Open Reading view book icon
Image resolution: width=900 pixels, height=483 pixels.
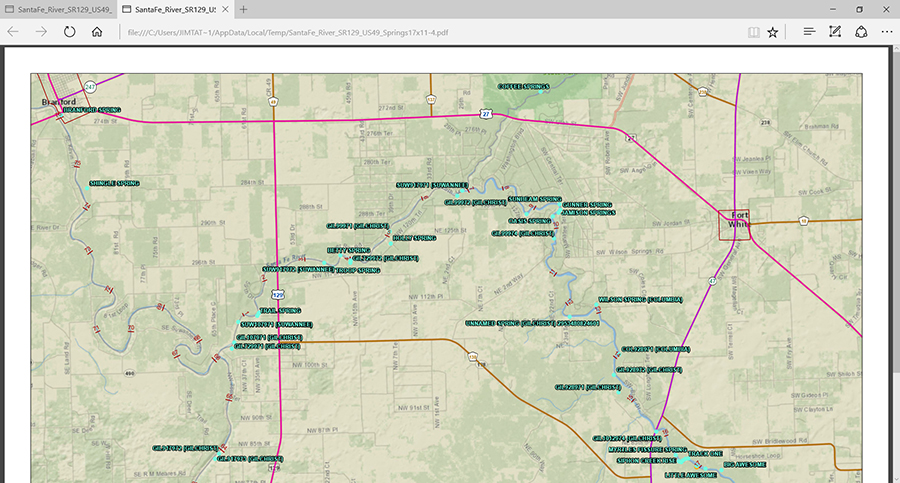pos(752,32)
